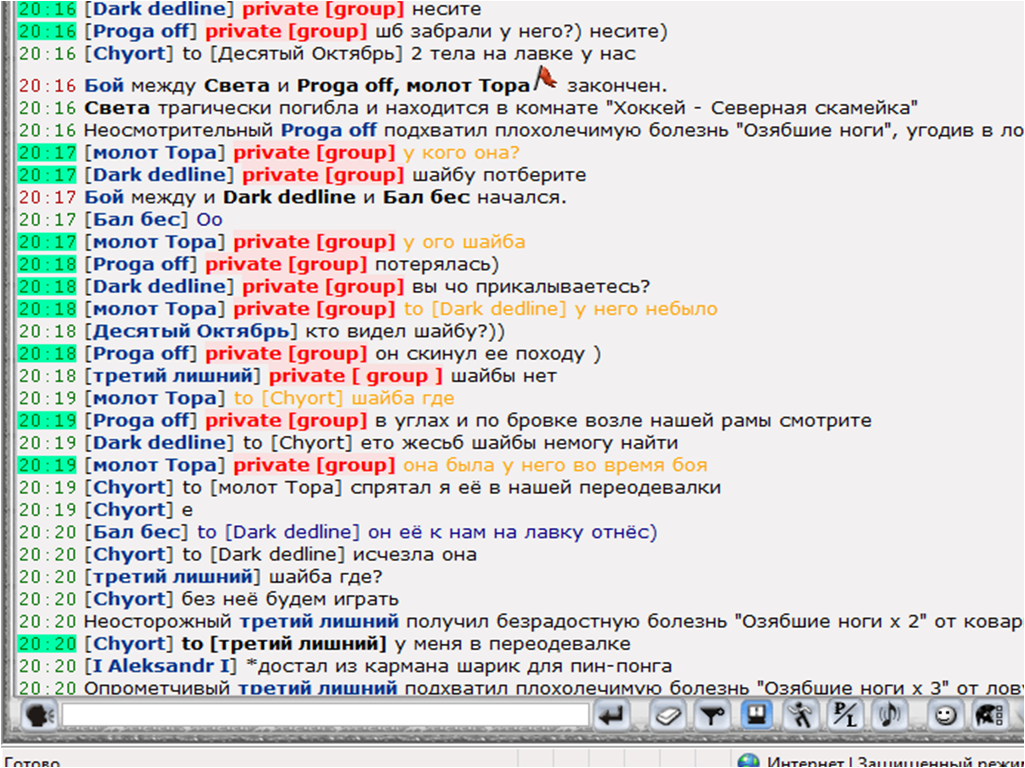Click the helmet list icon at the toolbar end
The height and width of the screenshot is (768, 1025).
coord(990,716)
